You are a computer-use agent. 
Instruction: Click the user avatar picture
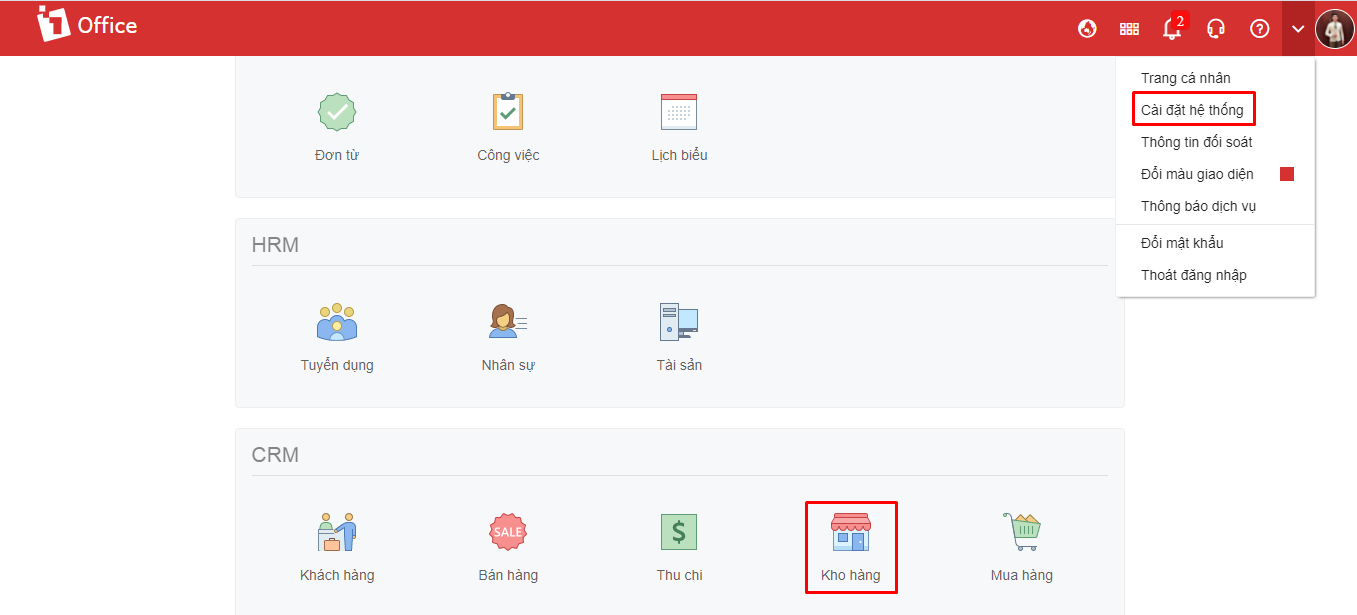coord(1334,29)
